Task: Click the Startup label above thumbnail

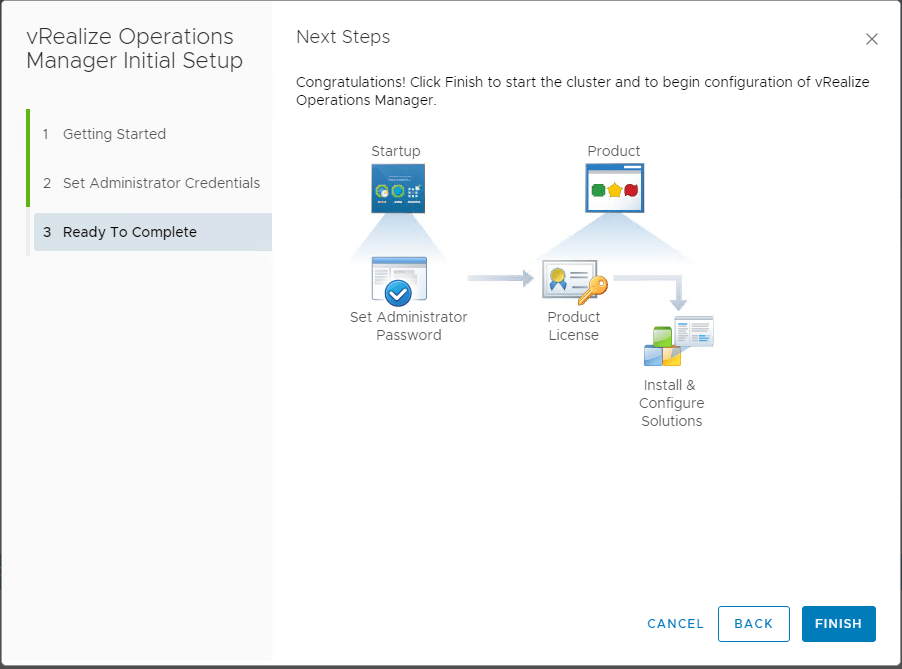Action: [396, 151]
